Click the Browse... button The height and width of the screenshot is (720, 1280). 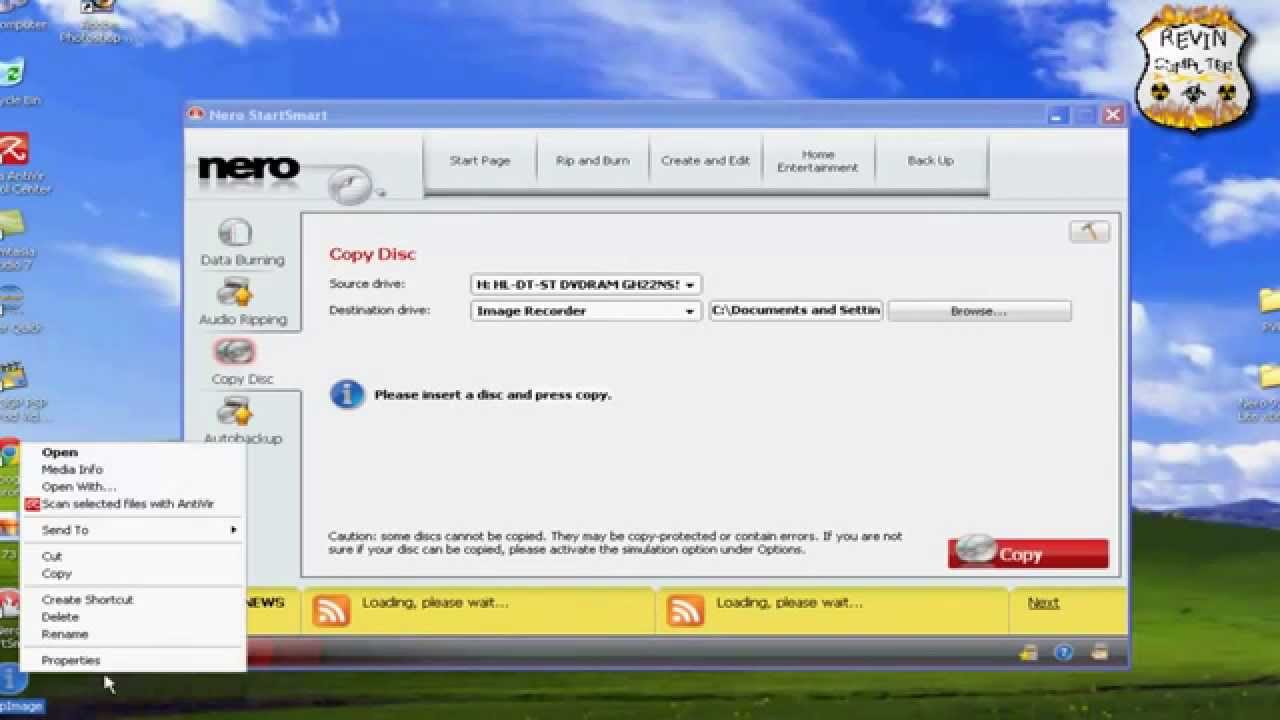[979, 311]
